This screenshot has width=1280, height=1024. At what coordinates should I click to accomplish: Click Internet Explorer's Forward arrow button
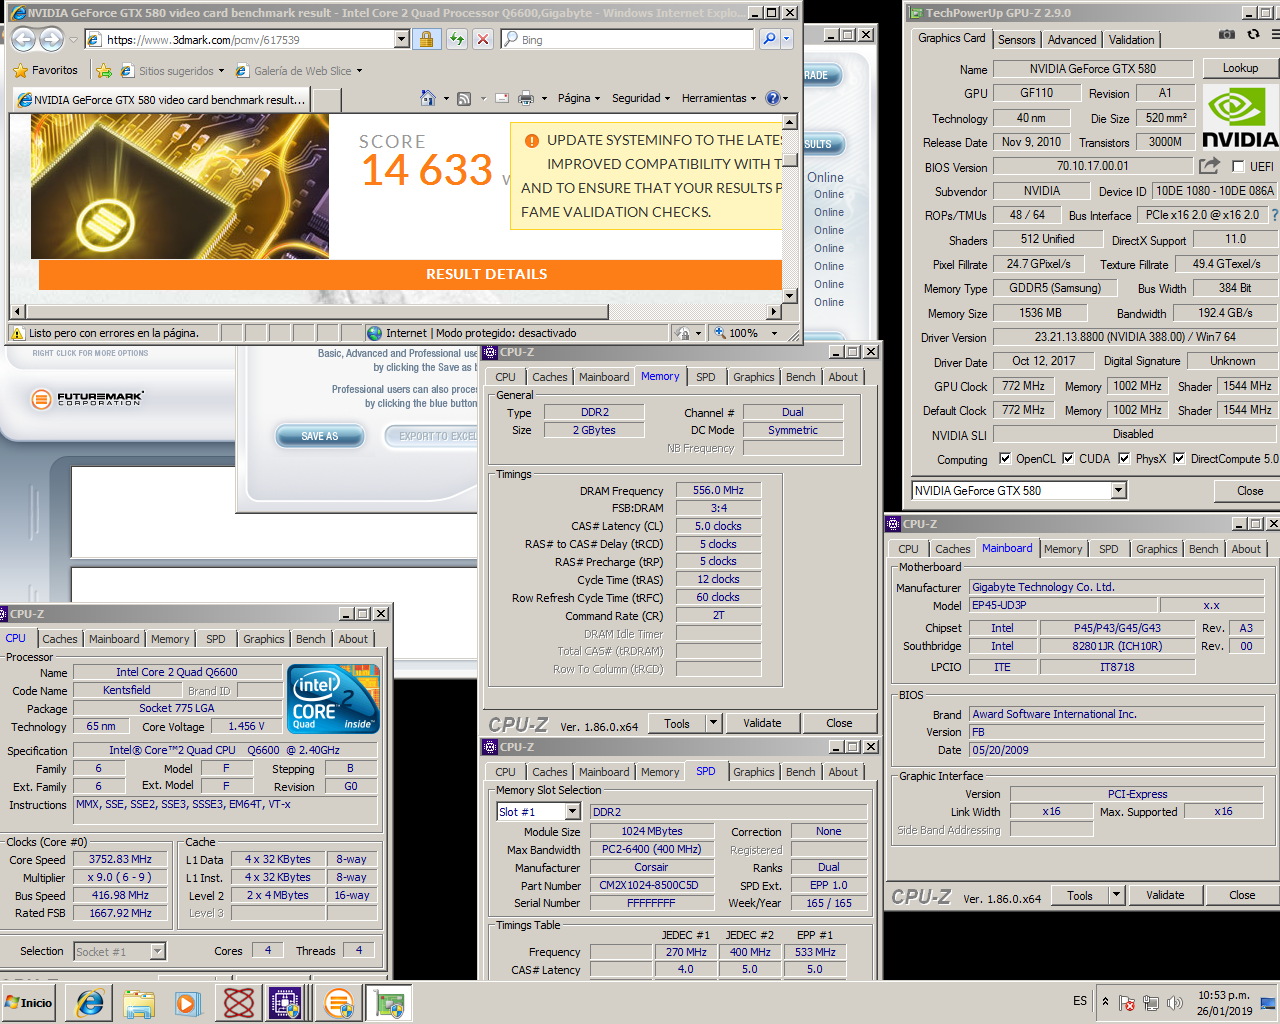point(51,39)
